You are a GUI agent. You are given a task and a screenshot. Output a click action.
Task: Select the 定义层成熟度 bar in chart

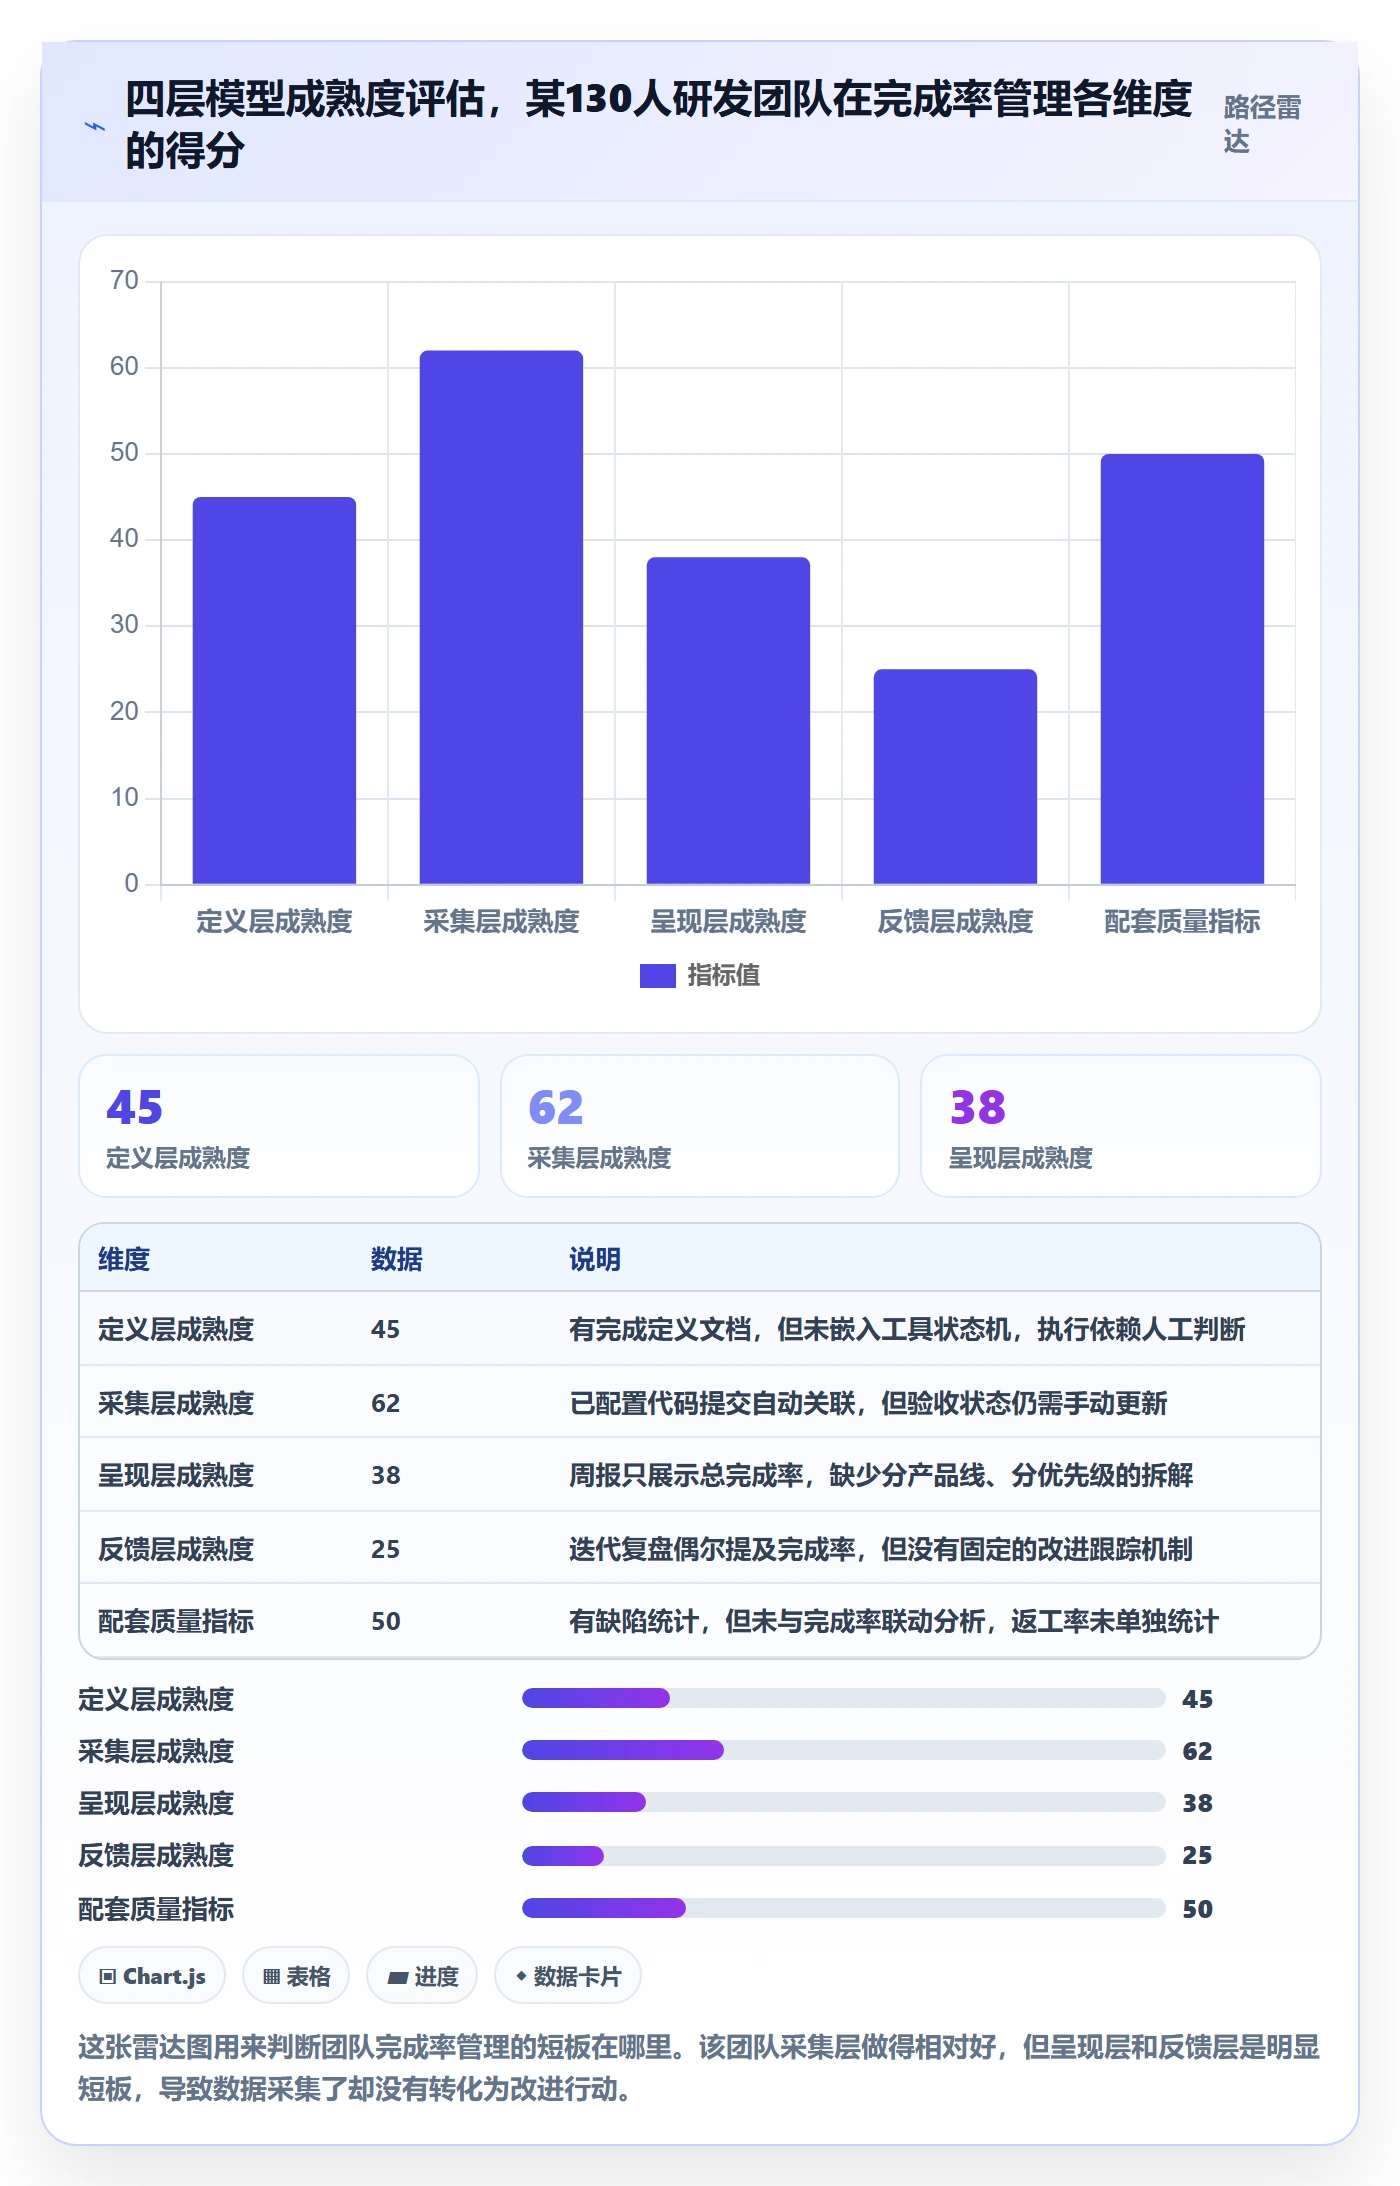274,690
